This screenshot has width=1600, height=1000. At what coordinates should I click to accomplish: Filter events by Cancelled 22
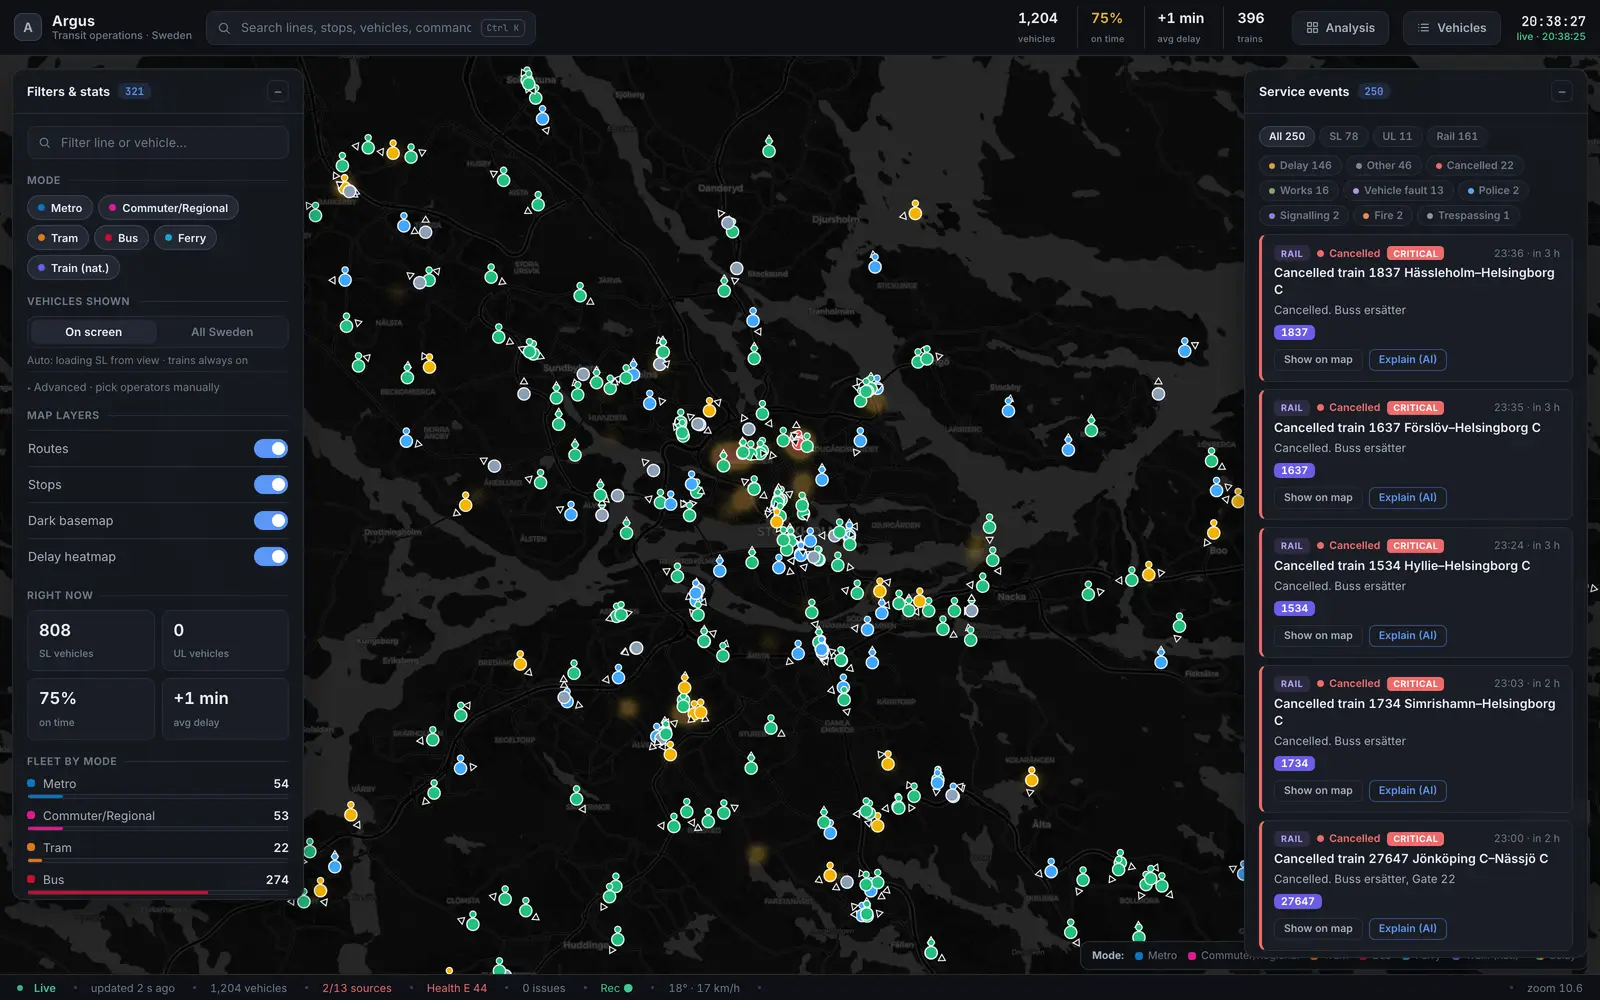tap(1474, 166)
